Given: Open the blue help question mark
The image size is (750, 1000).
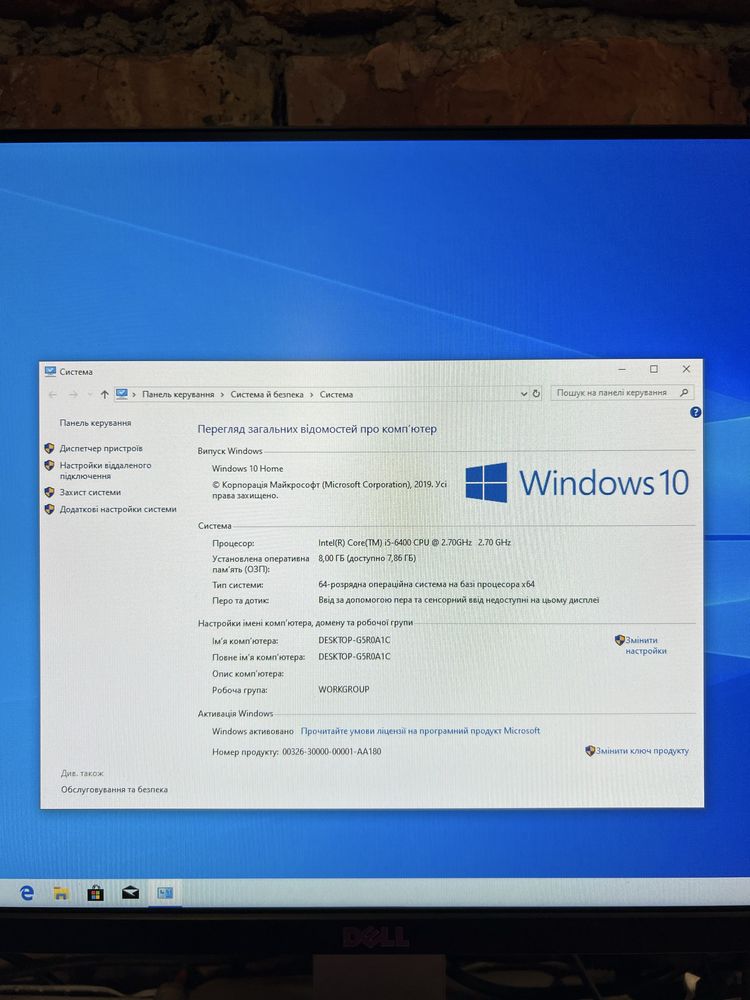Looking at the screenshot, I should [x=695, y=413].
